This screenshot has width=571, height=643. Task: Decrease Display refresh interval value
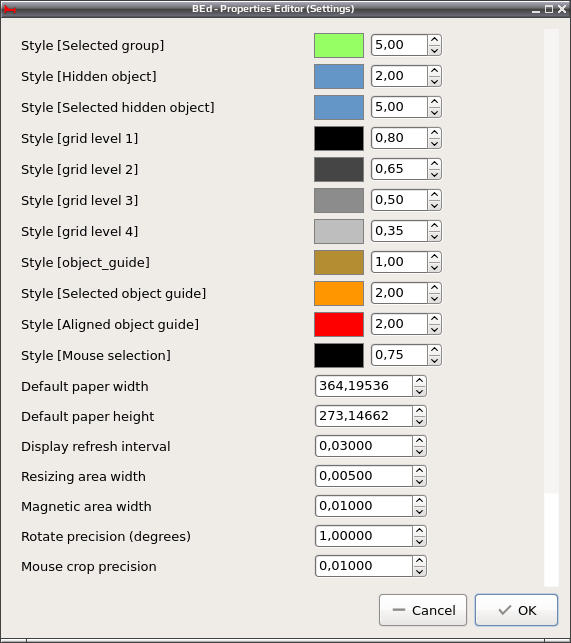(419, 451)
